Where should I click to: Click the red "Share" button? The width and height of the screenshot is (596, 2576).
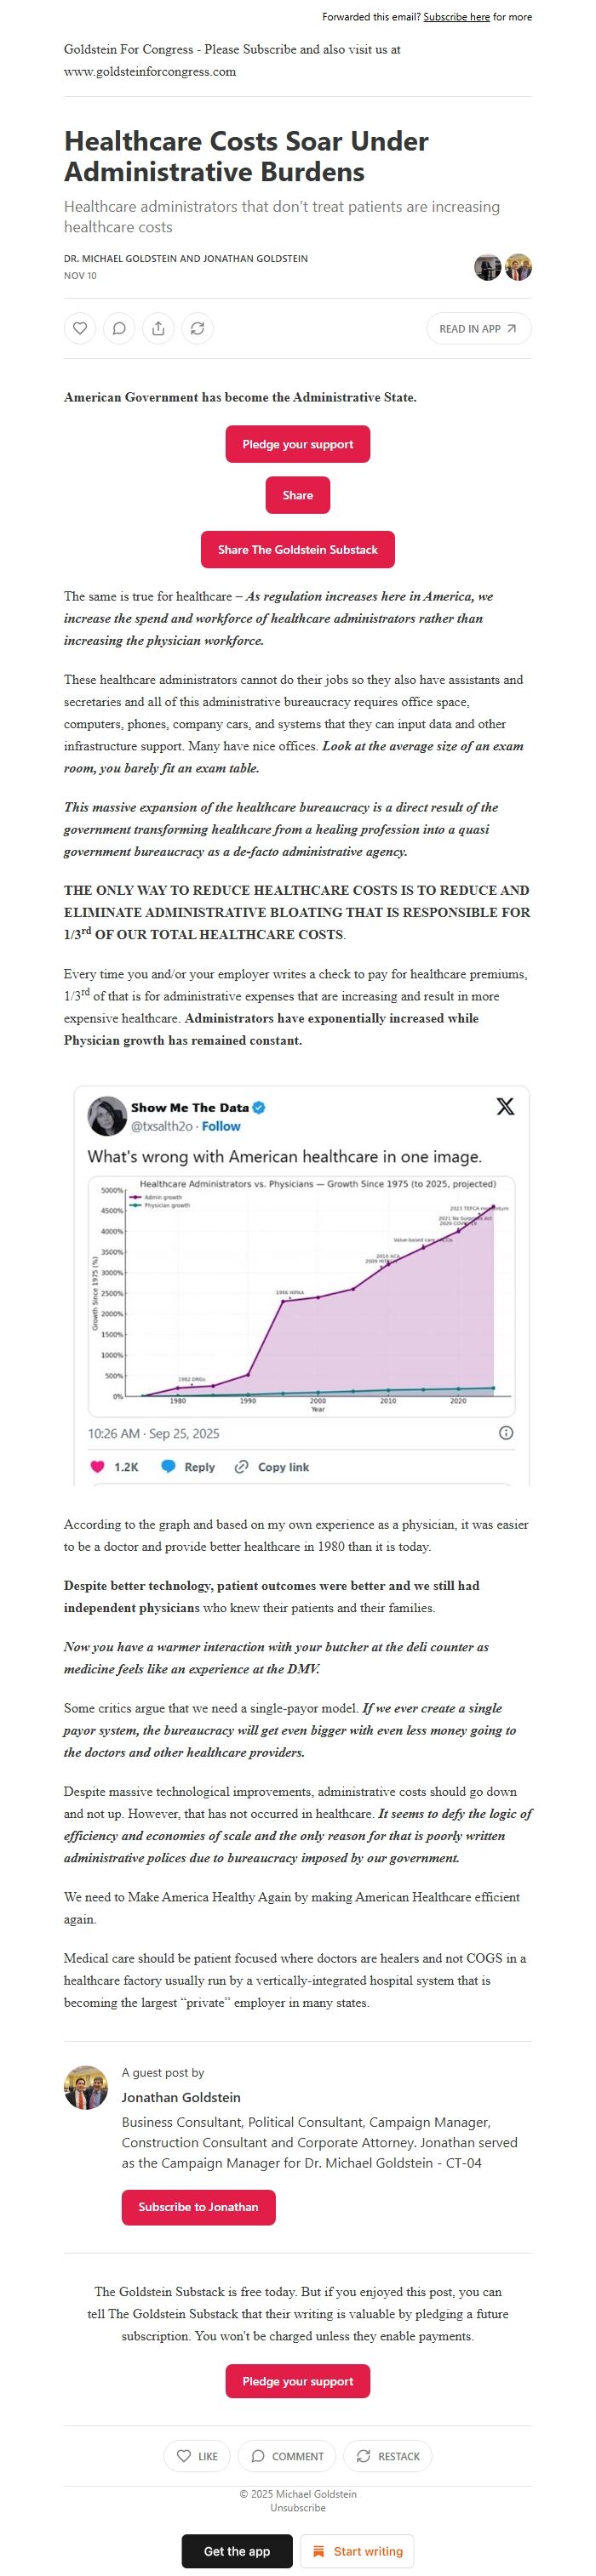point(297,495)
